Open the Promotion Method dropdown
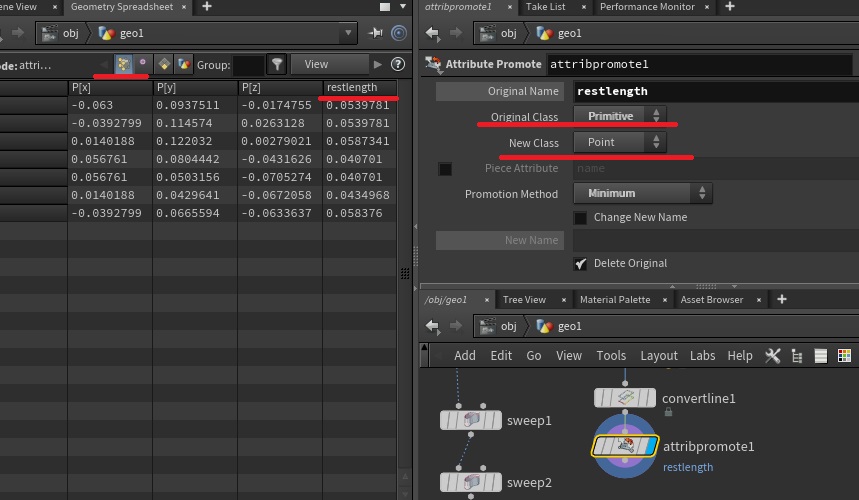 (x=643, y=193)
